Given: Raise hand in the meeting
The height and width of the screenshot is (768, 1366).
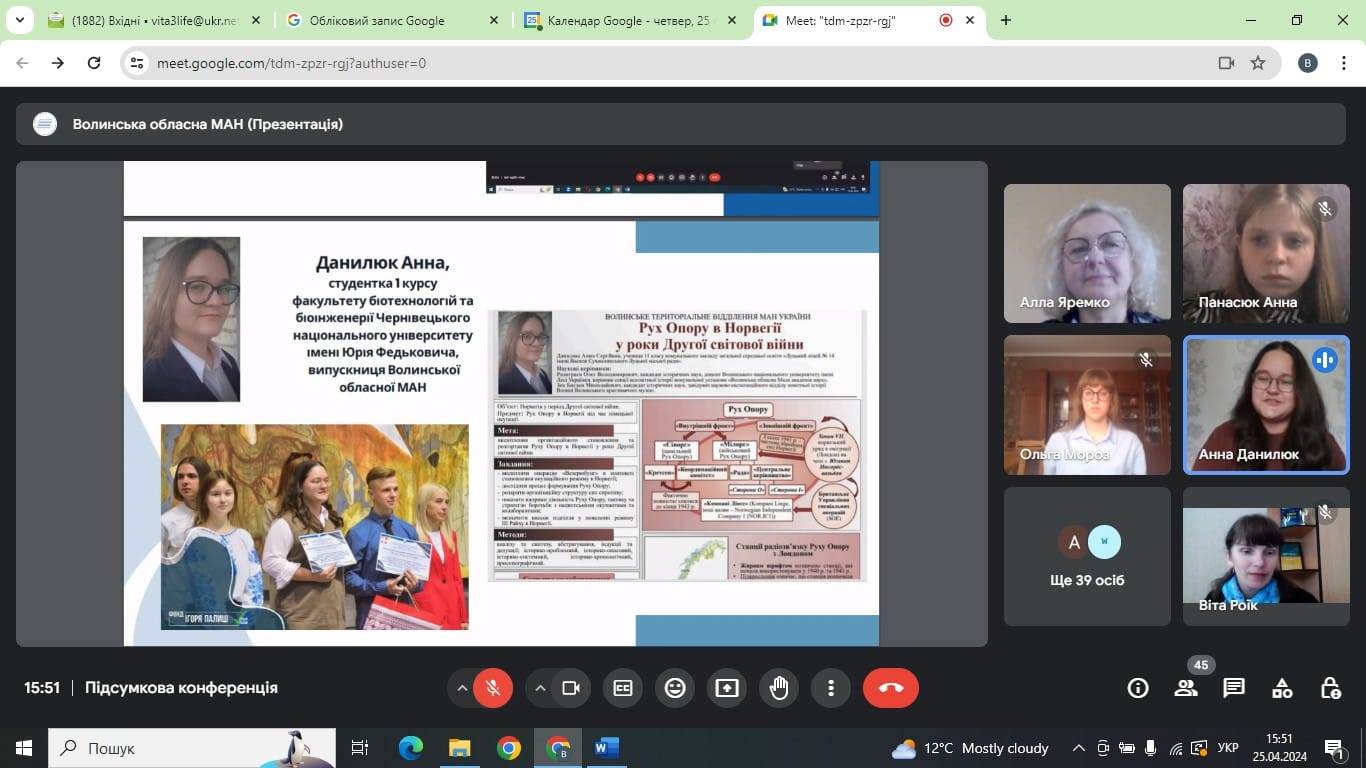Looking at the screenshot, I should 779,688.
